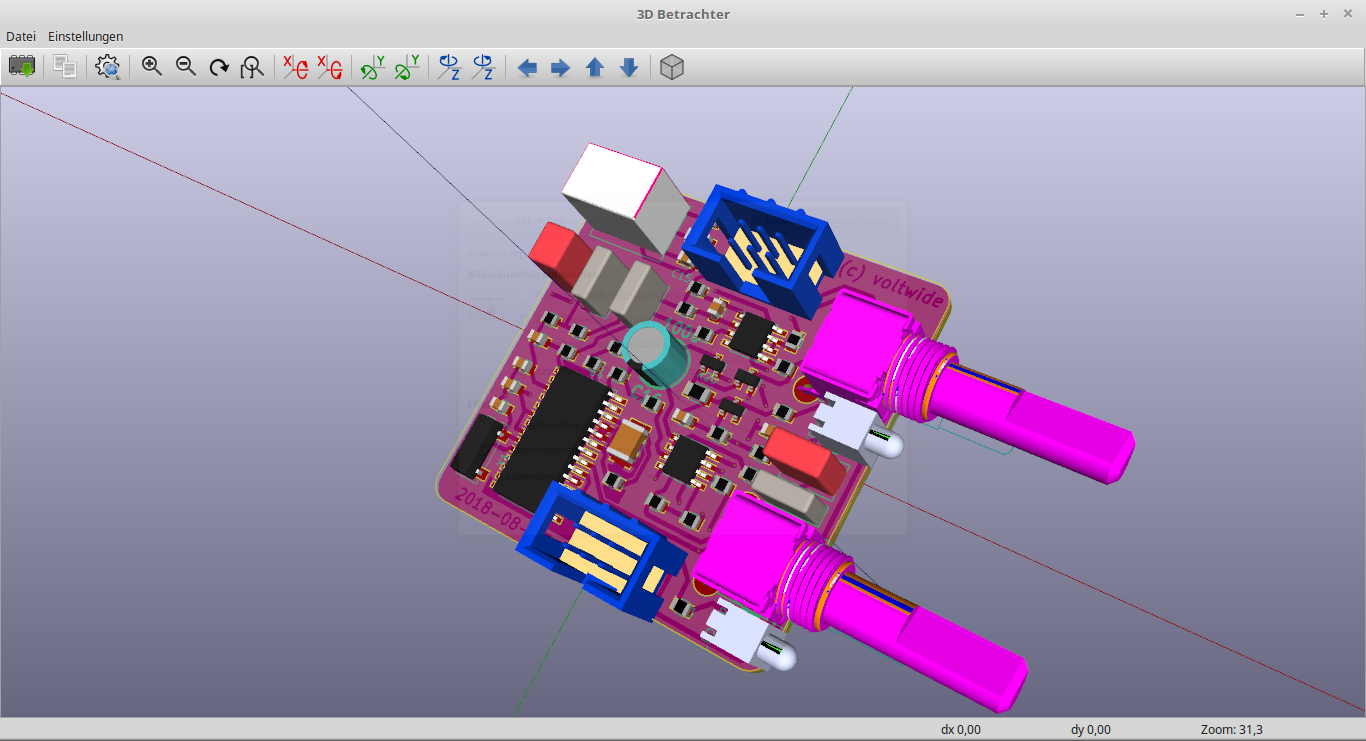Open the Einstellungen menu
Viewport: 1366px width, 741px height.
click(x=86, y=36)
